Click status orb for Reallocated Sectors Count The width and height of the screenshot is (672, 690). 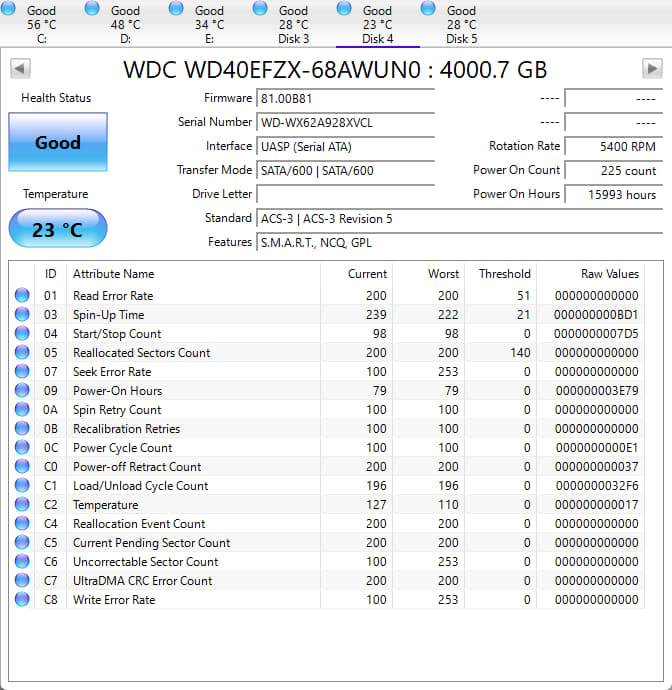tap(22, 352)
